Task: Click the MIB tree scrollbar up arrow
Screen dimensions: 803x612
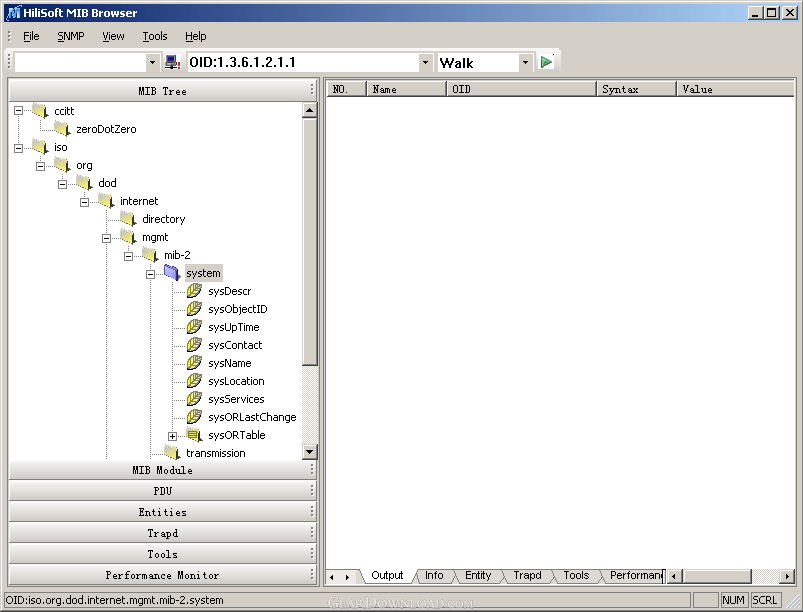Action: point(309,110)
